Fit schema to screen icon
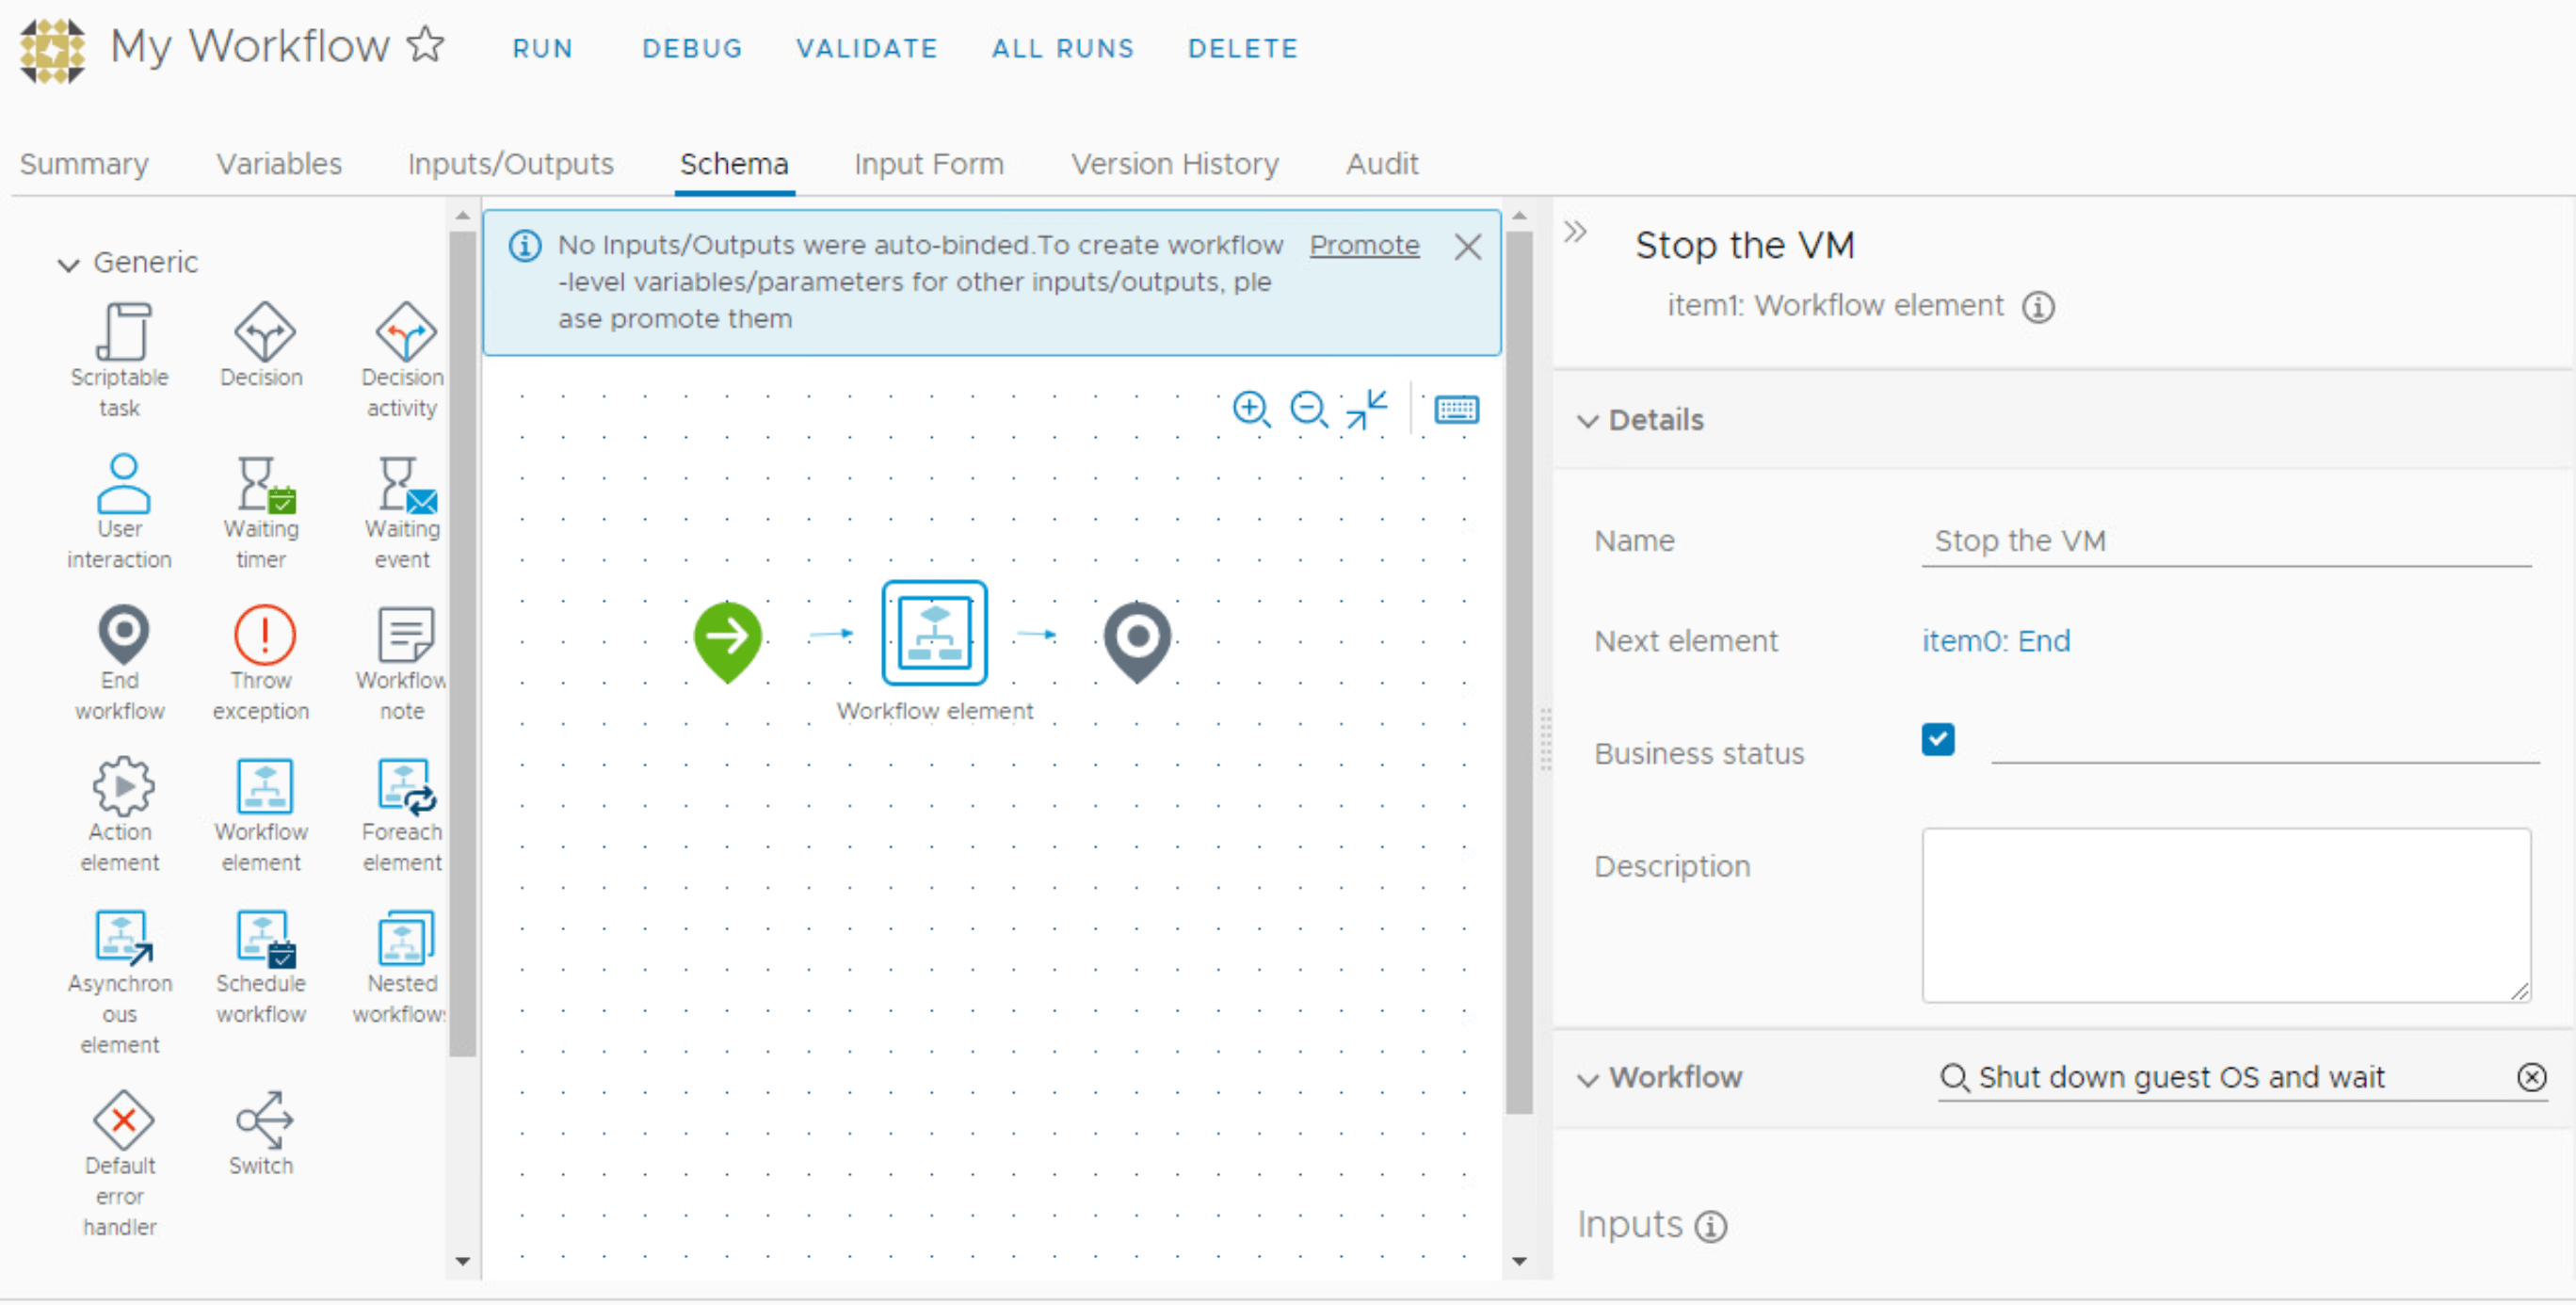This screenshot has width=2576, height=1305. point(1366,409)
